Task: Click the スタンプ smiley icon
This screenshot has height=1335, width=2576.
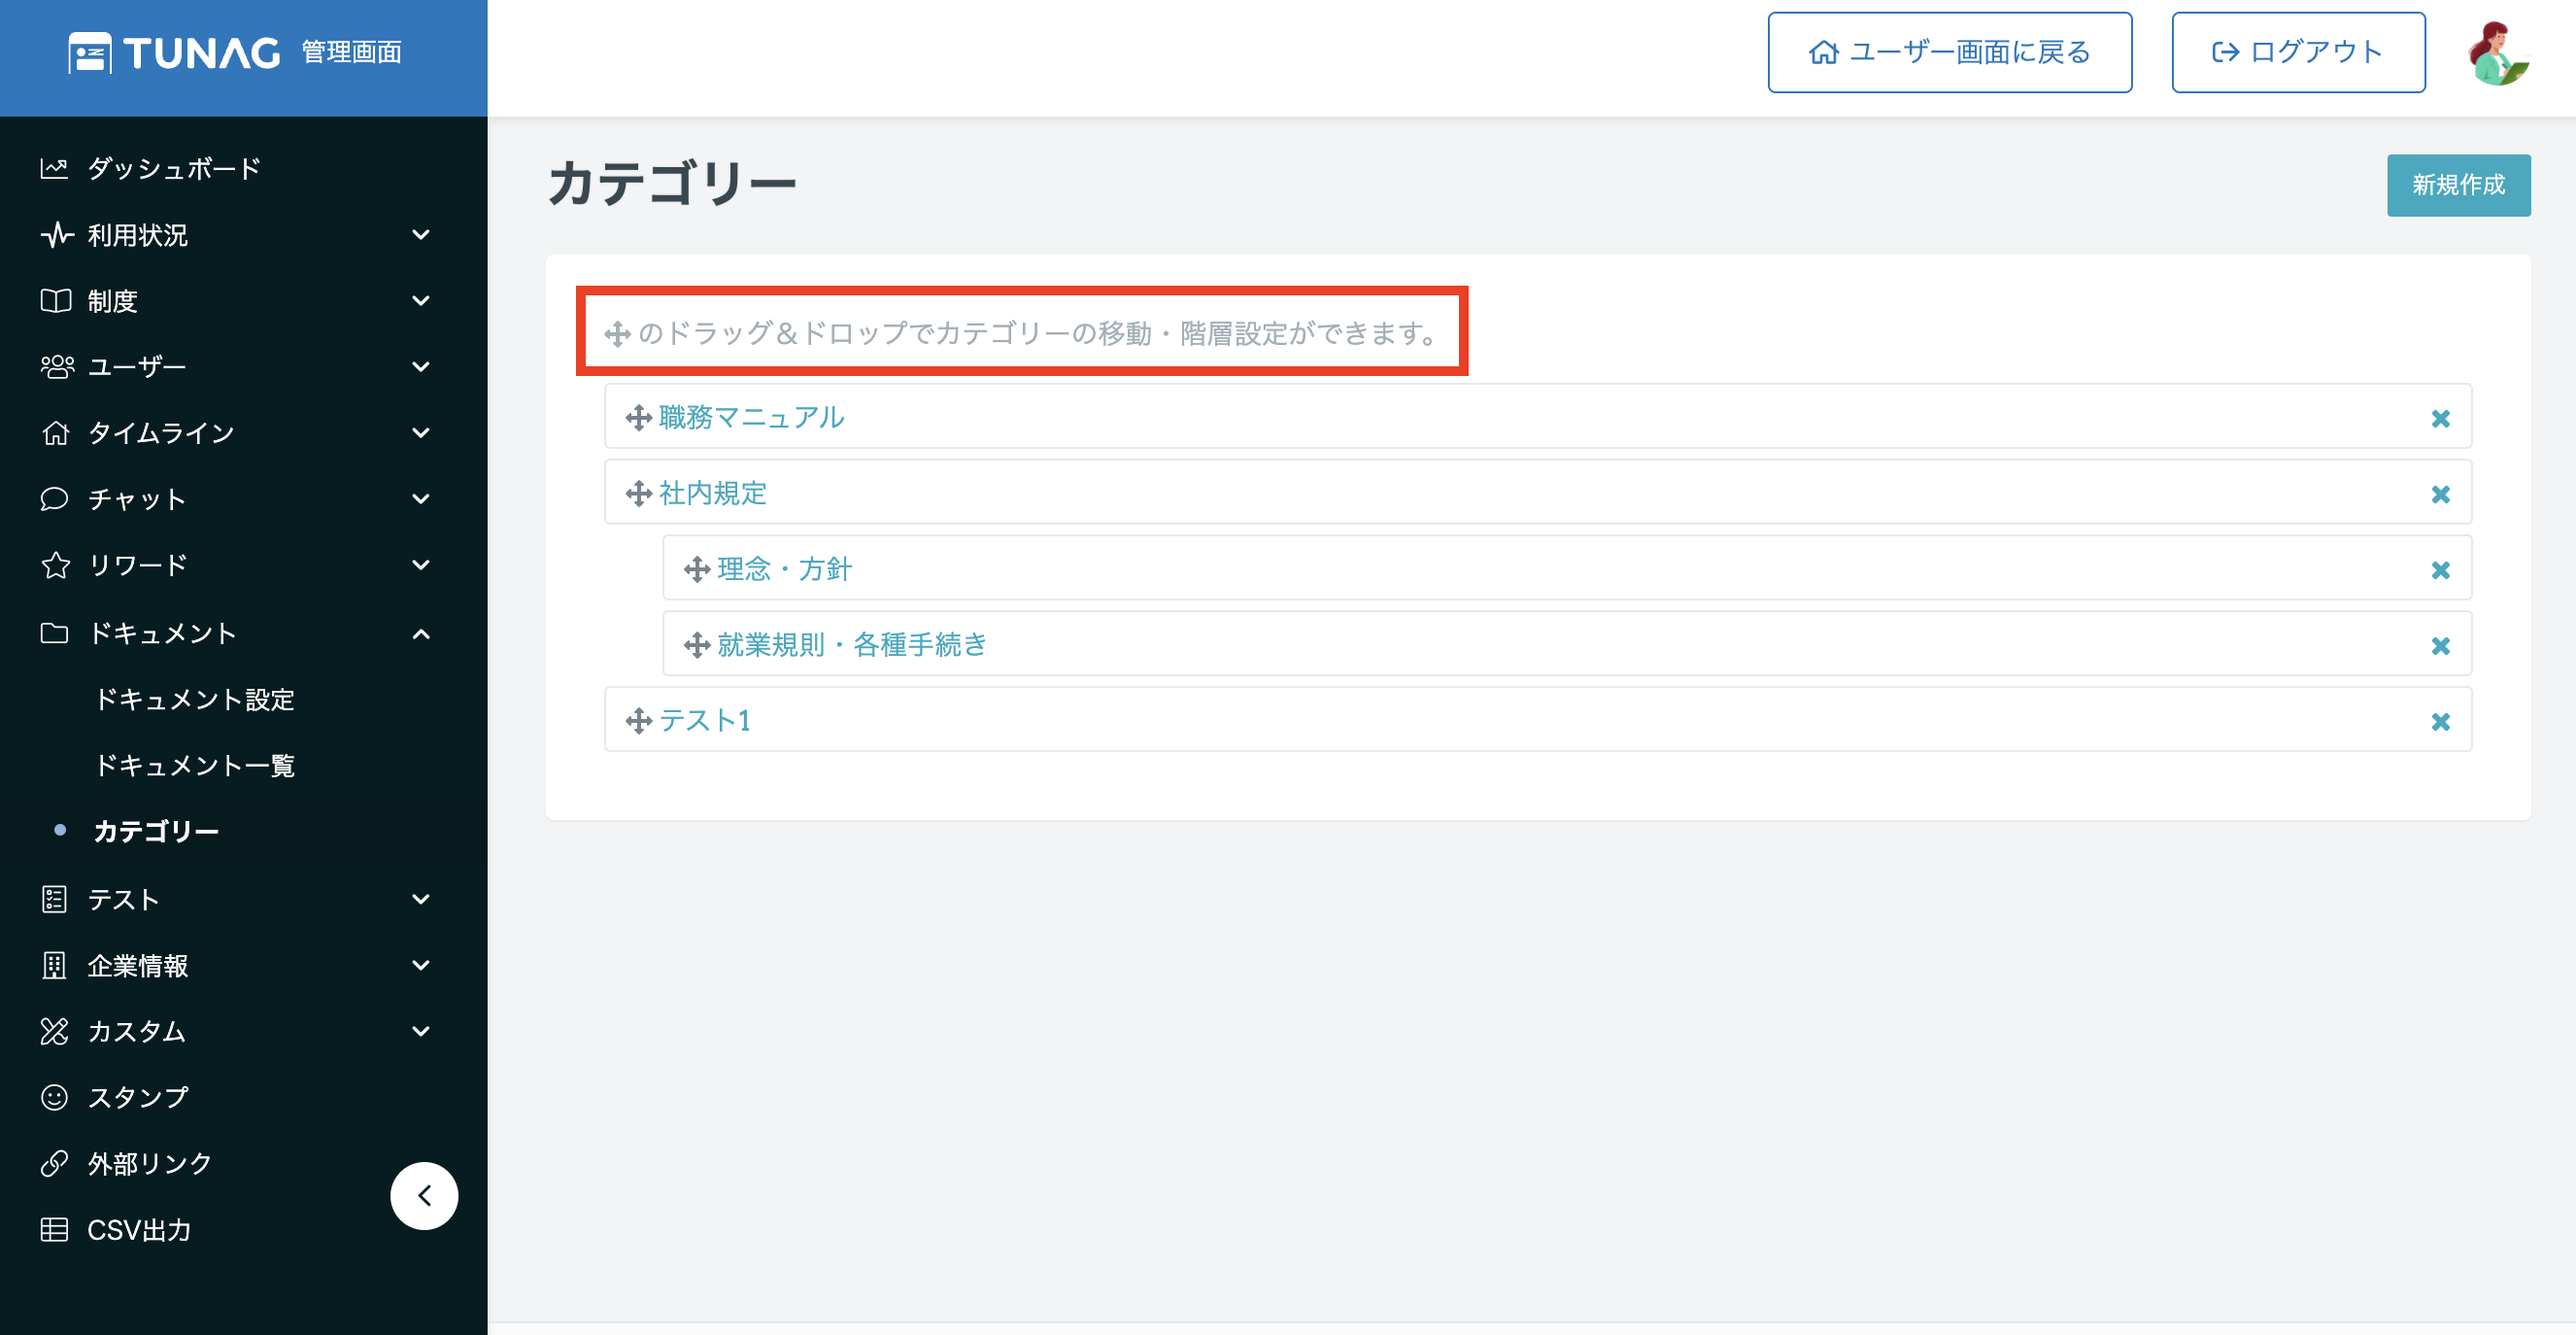Action: [x=55, y=1097]
